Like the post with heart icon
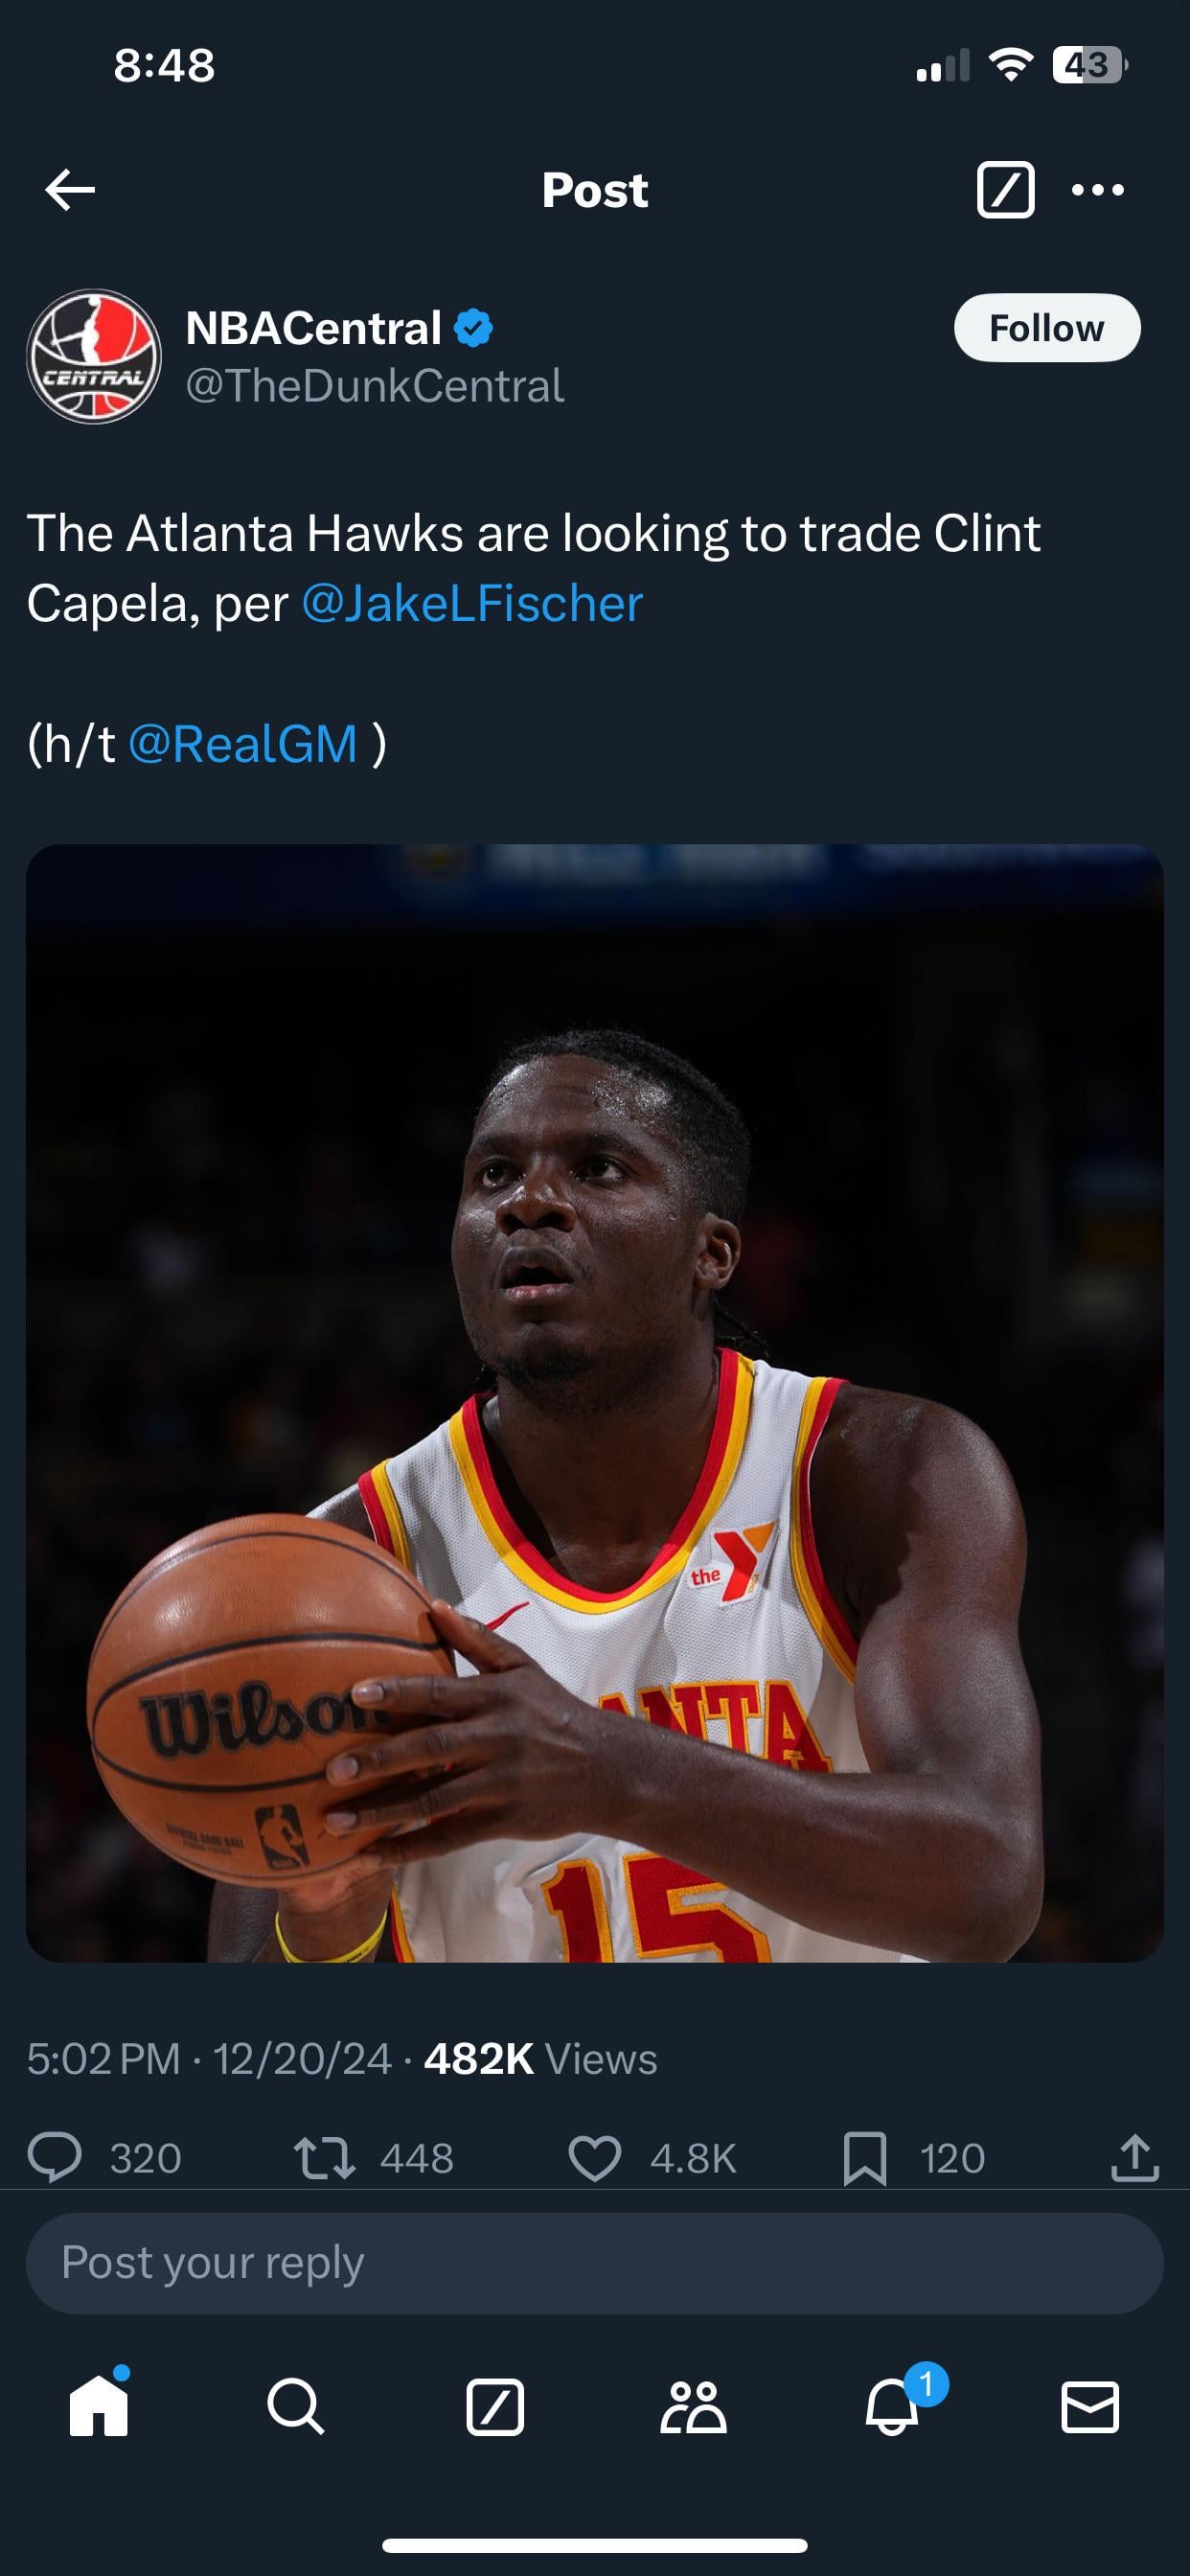Screen dimensions: 1190x2576 click(x=595, y=2157)
